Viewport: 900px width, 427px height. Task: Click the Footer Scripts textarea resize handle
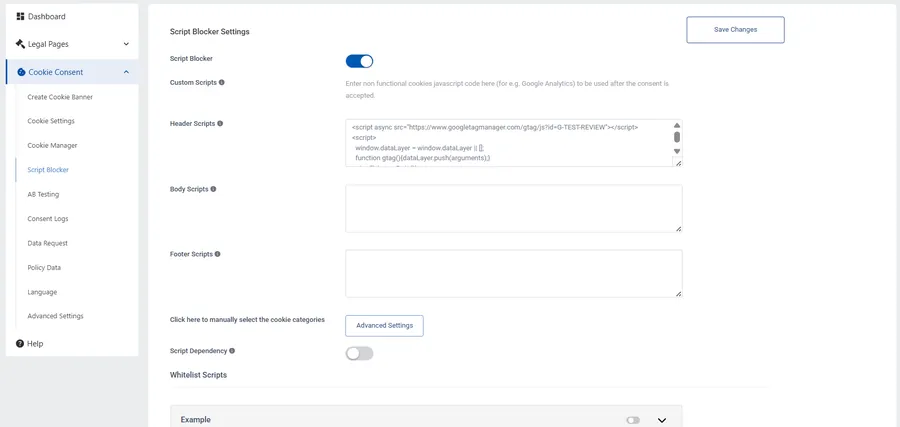(678, 293)
